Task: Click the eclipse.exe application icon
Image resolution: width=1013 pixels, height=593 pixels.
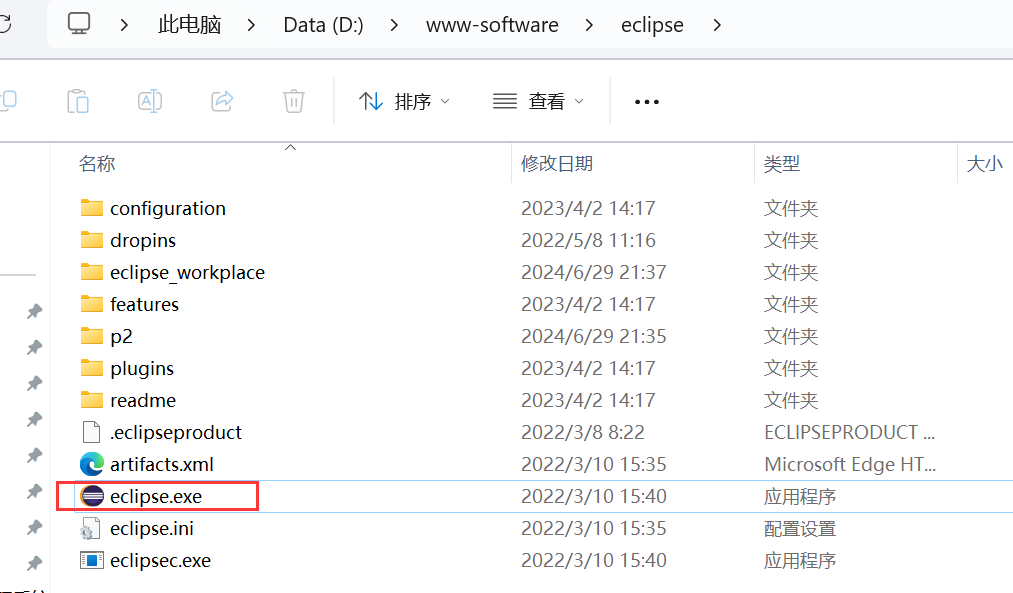Action: [x=92, y=496]
